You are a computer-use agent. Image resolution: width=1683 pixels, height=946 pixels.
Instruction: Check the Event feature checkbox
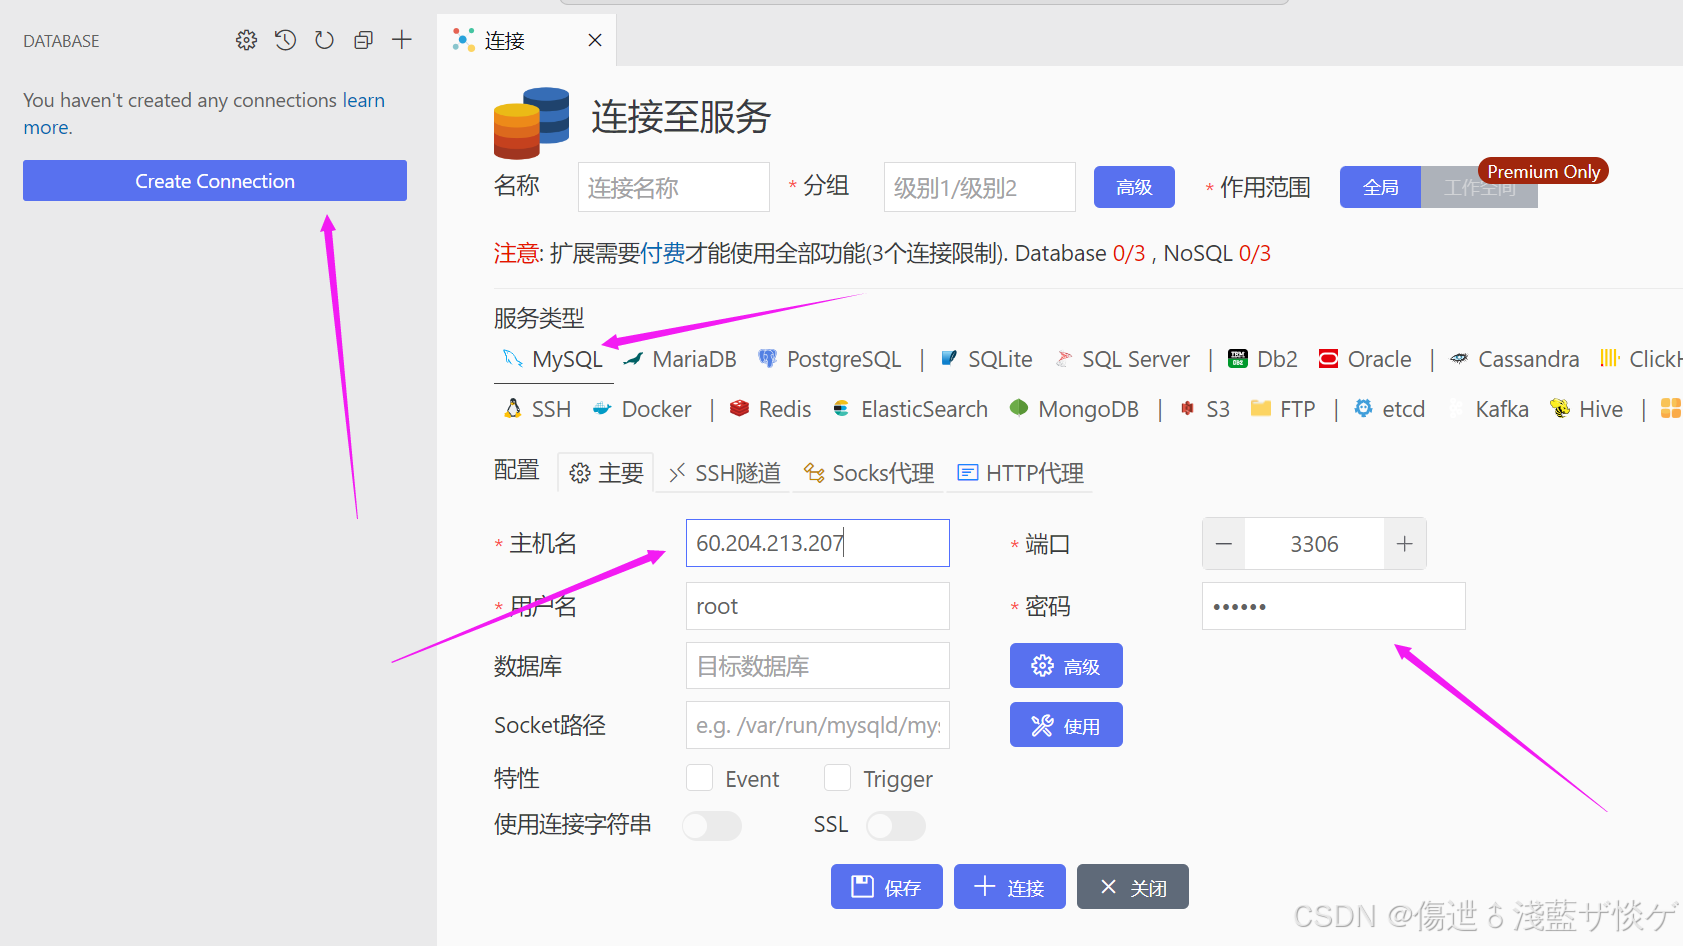tap(700, 778)
